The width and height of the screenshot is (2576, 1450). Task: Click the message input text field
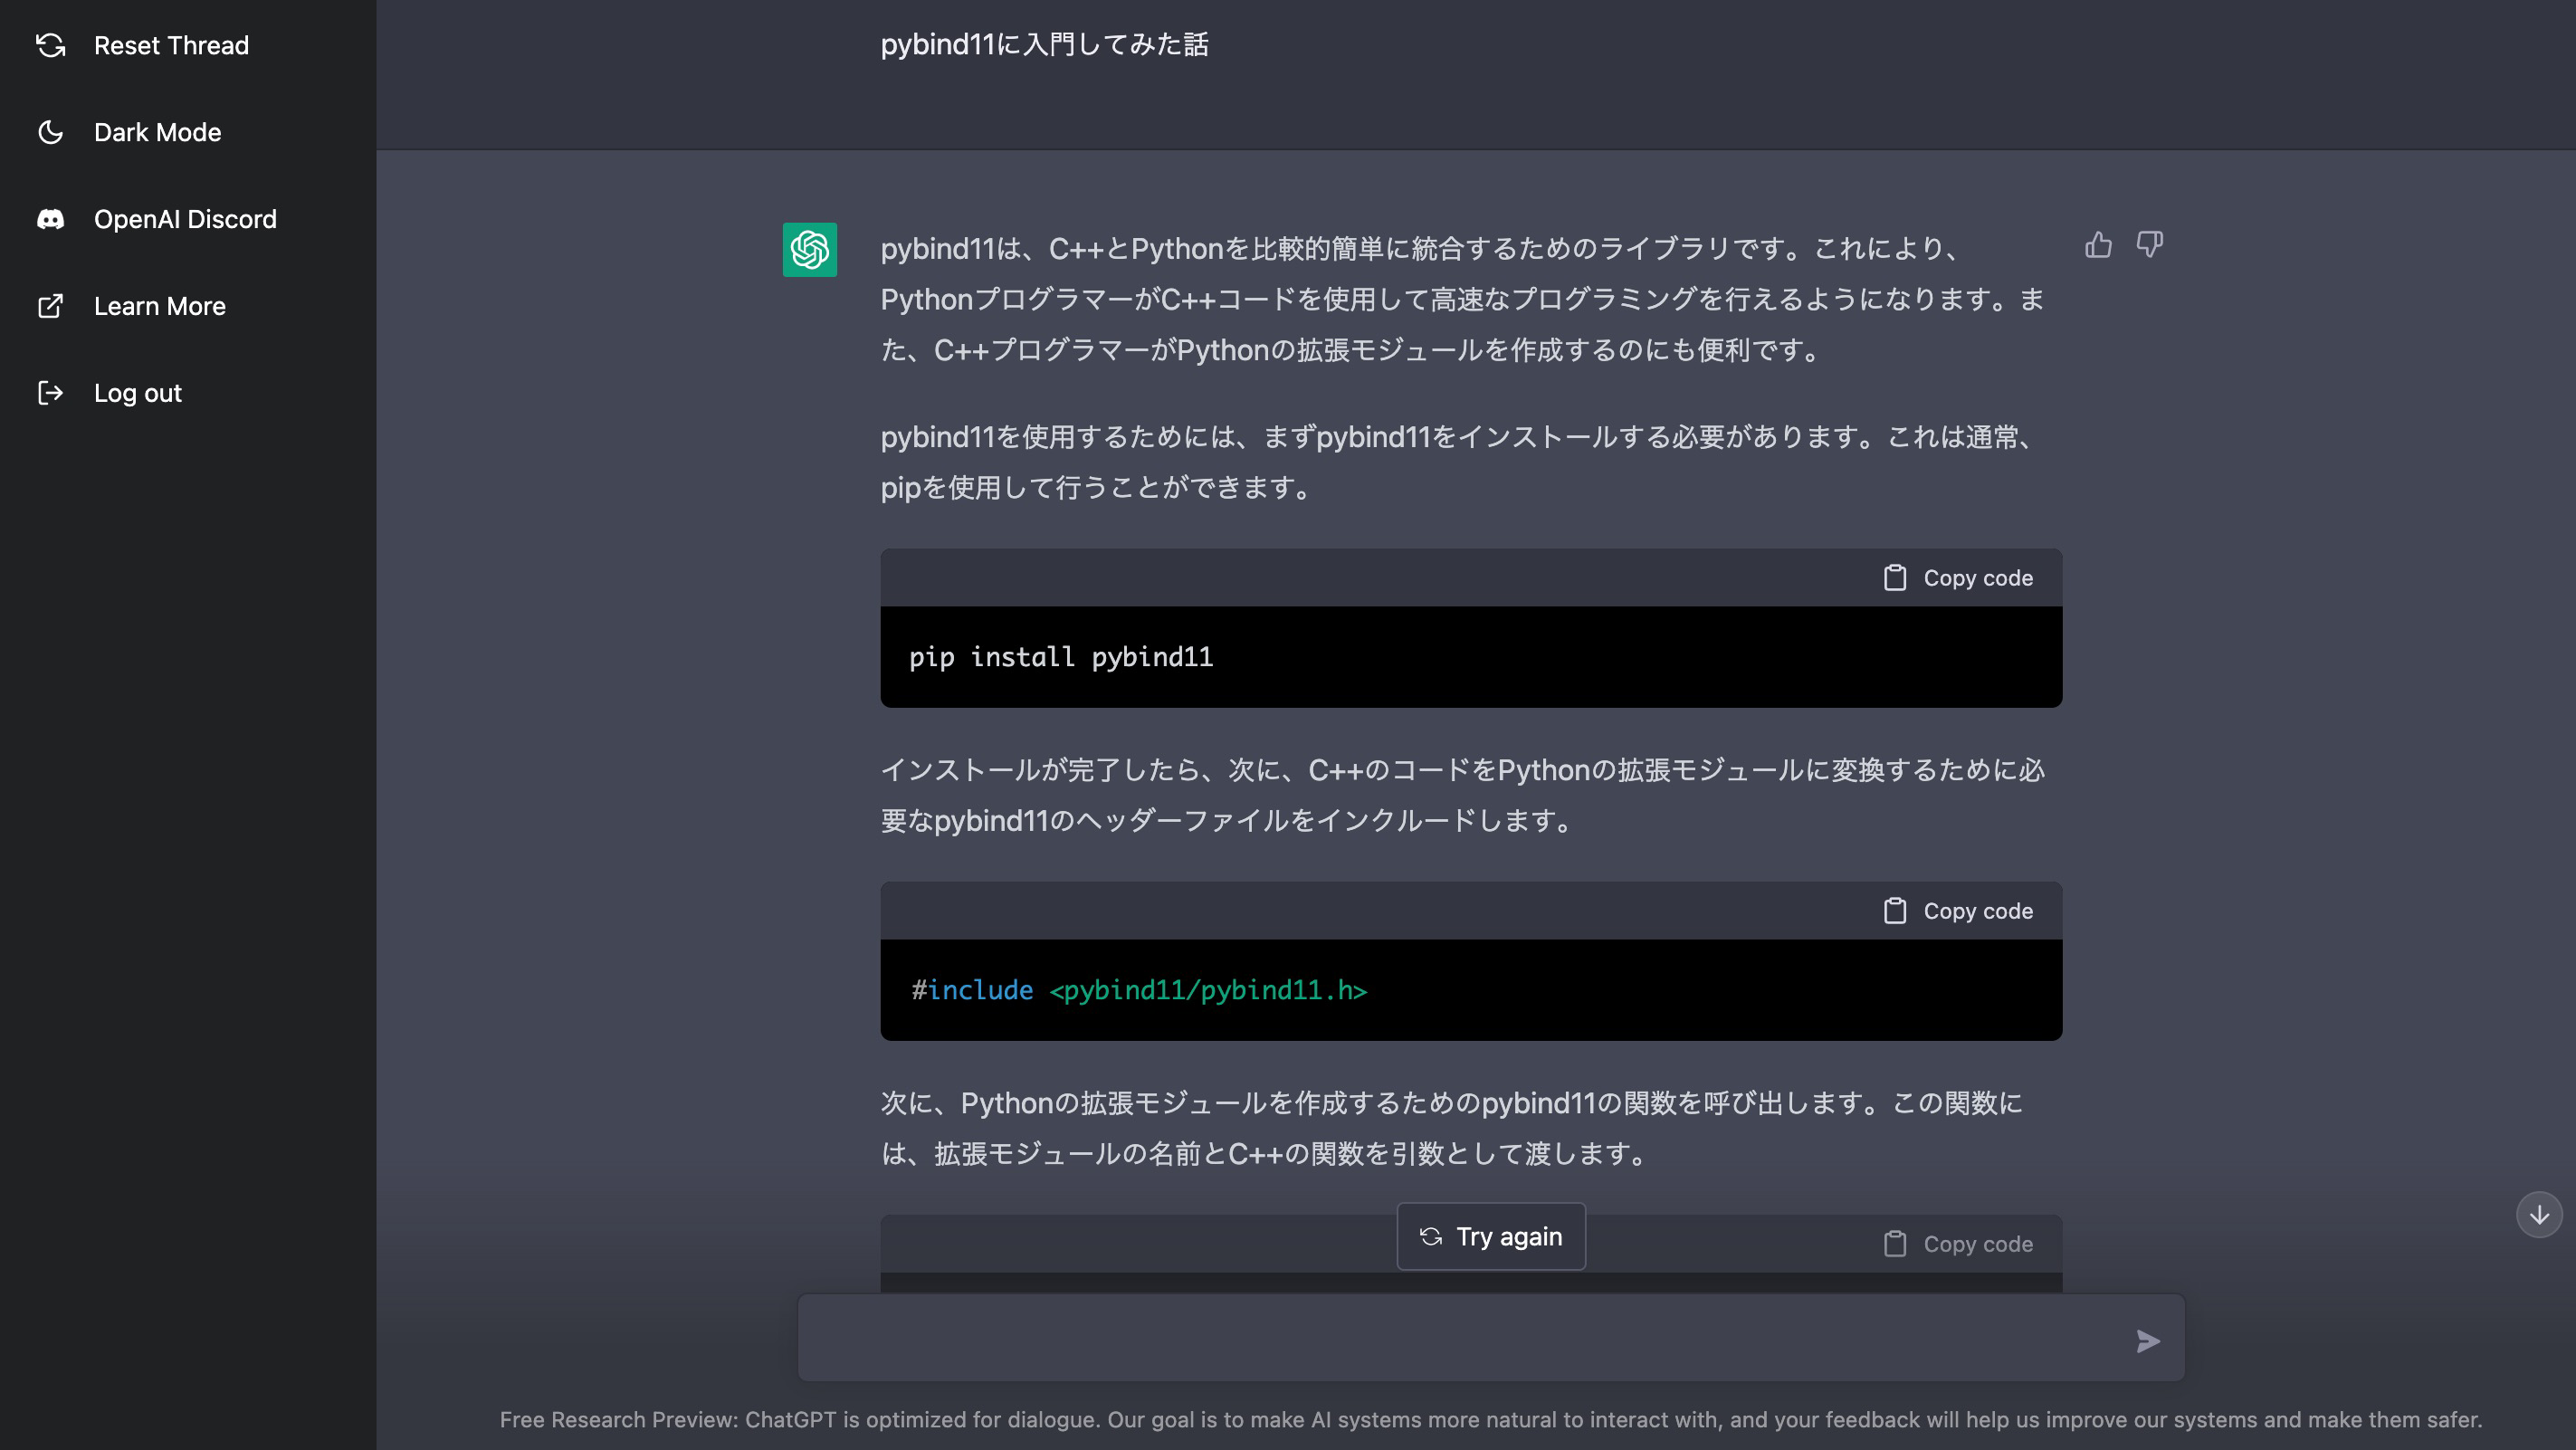[x=1460, y=1339]
